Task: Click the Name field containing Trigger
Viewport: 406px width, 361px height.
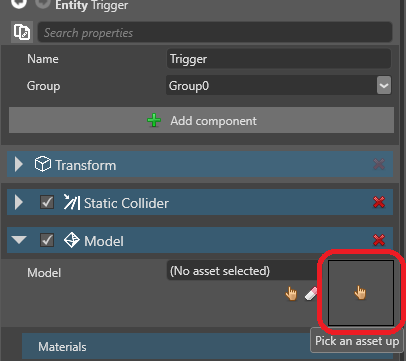Action: coord(279,59)
